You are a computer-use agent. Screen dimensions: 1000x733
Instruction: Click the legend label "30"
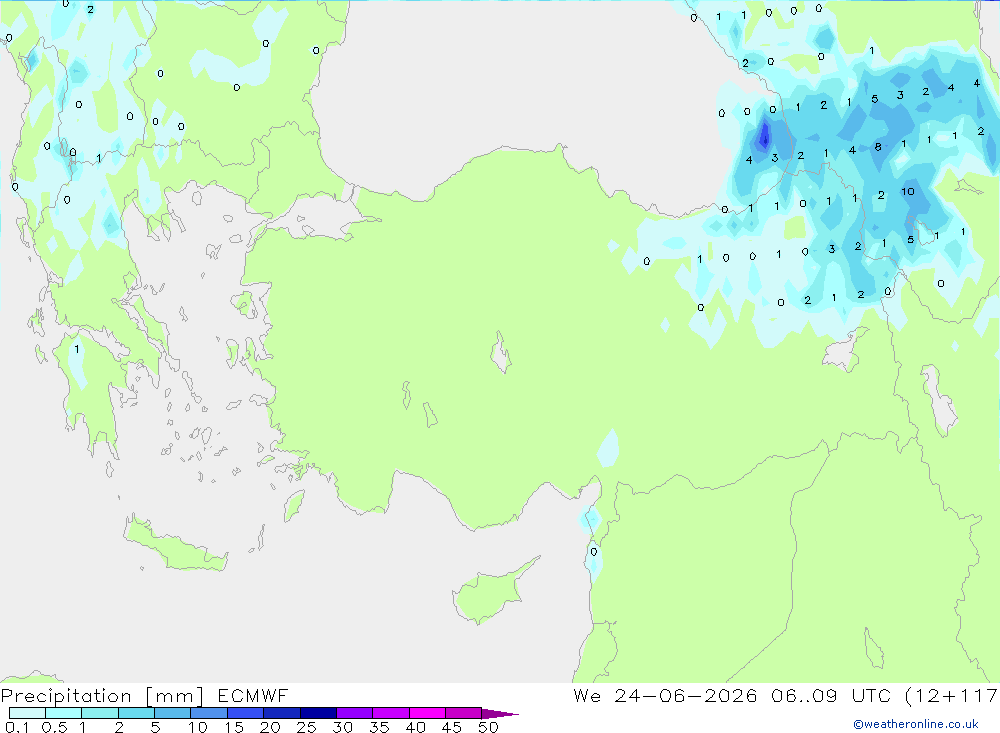point(343,727)
